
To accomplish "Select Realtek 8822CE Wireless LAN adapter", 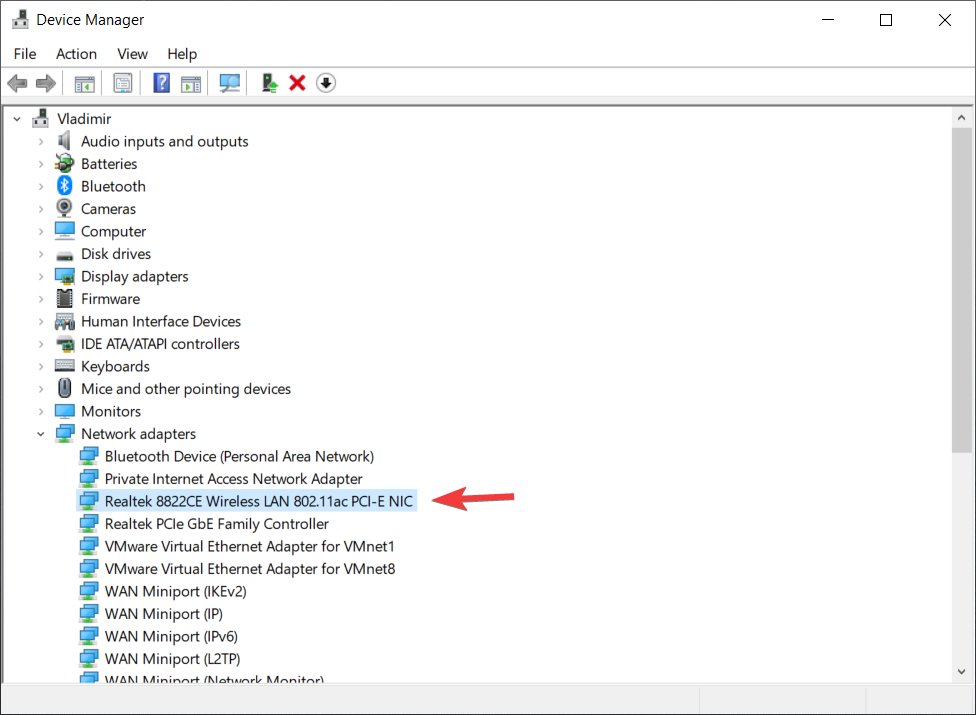I will click(246, 501).
